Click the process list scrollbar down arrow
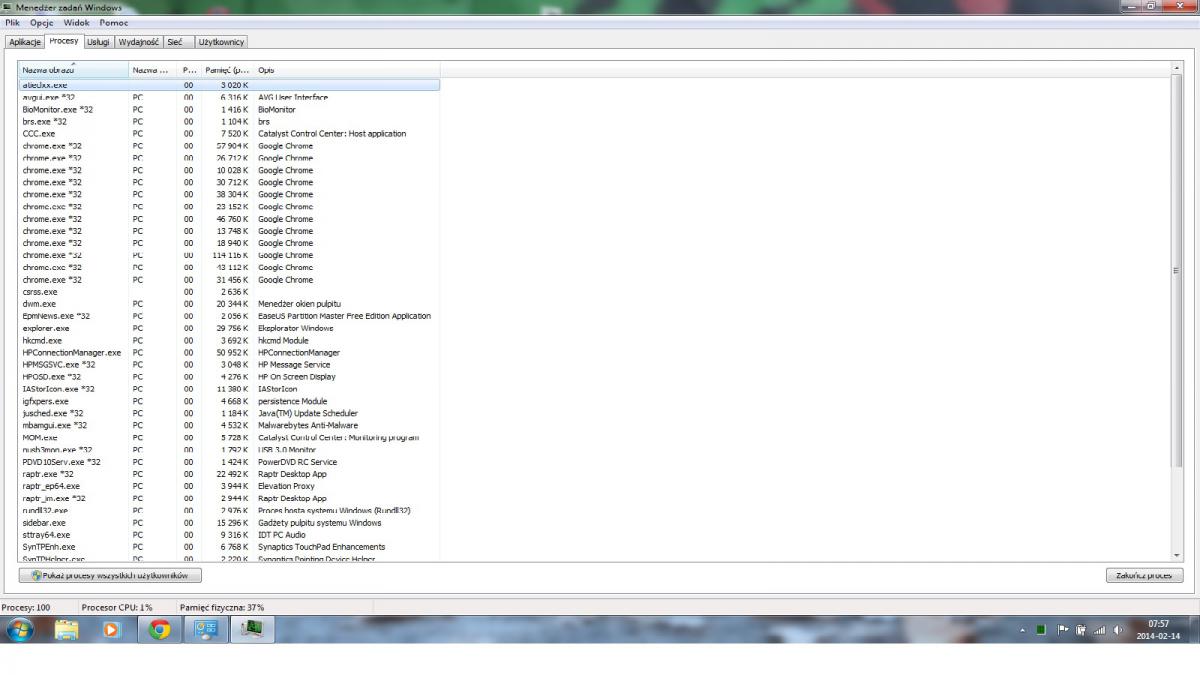Image resolution: width=1200 pixels, height=675 pixels. [1176, 556]
